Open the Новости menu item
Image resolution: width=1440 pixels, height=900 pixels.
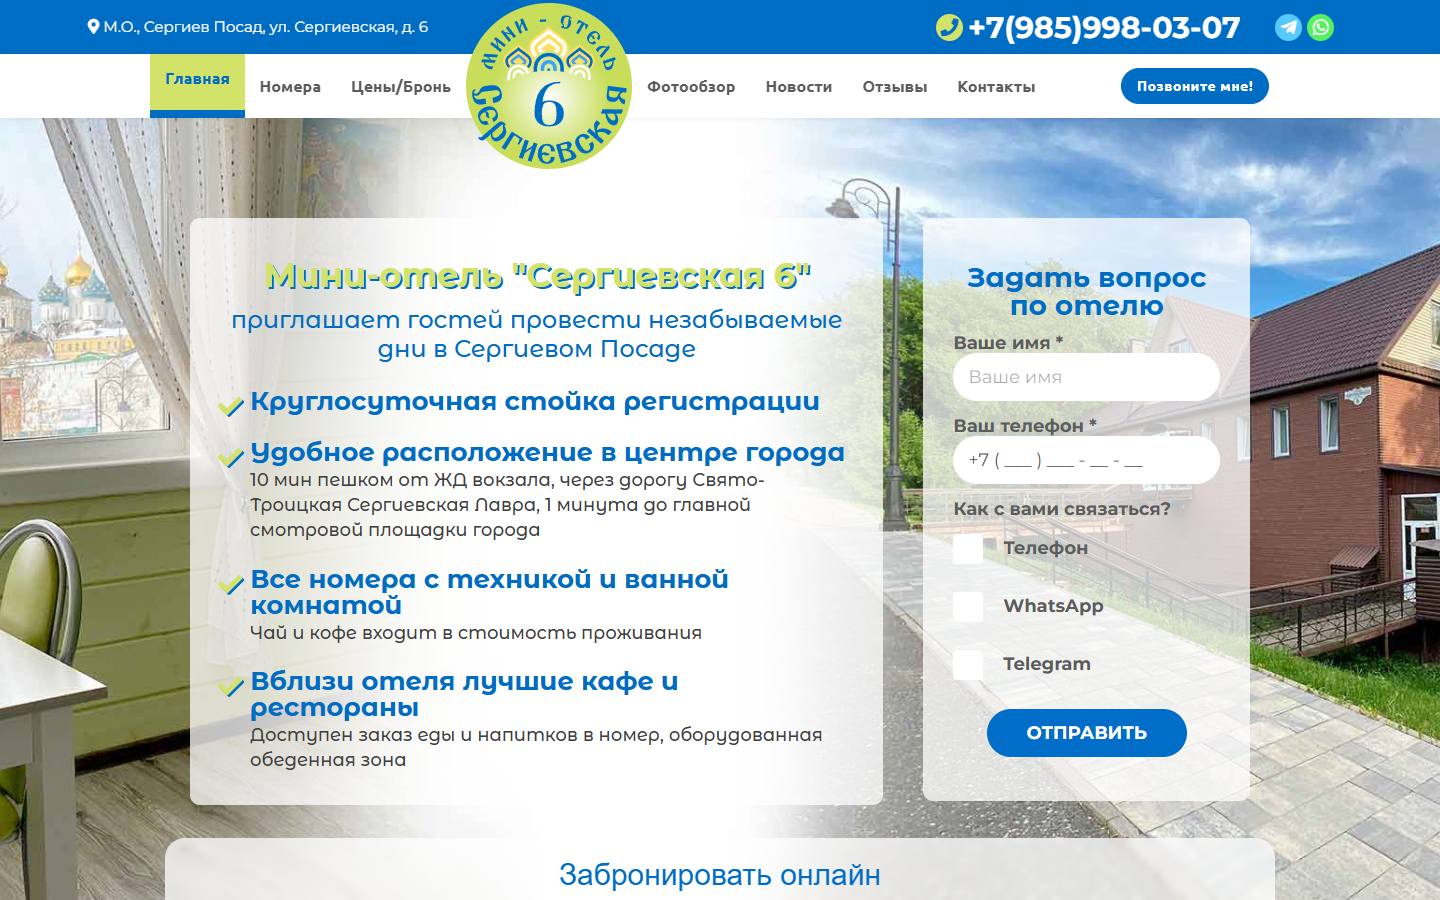point(799,86)
